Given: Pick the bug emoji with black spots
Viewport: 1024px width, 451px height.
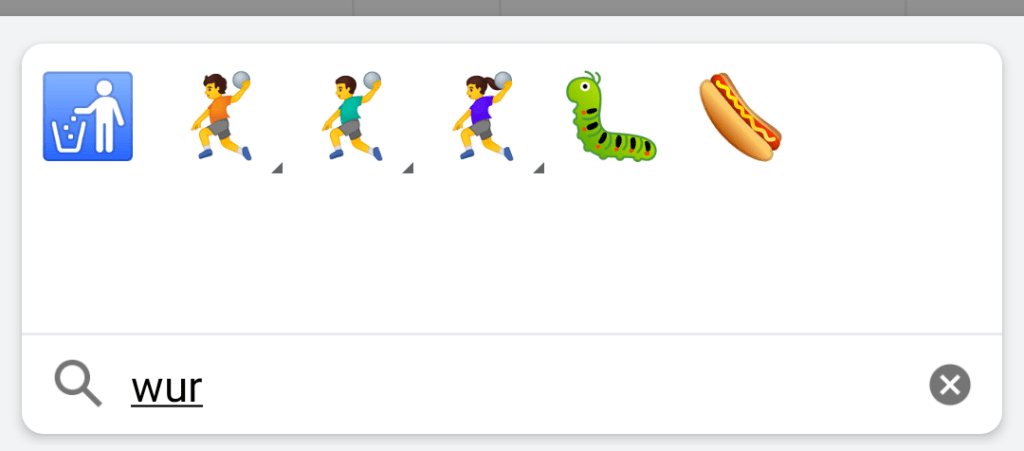Looking at the screenshot, I should [x=611, y=116].
